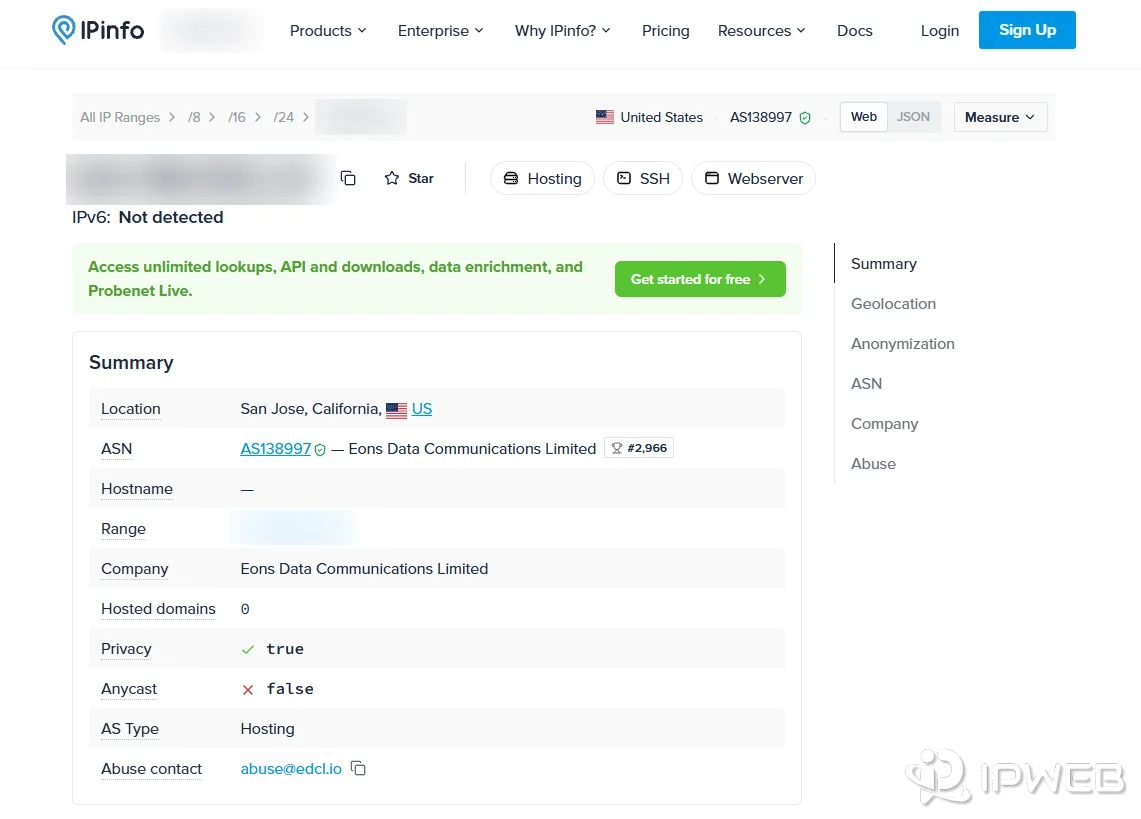Screen dimensions: 1141x819
Task: Open the Products dropdown menu
Action: tap(328, 31)
